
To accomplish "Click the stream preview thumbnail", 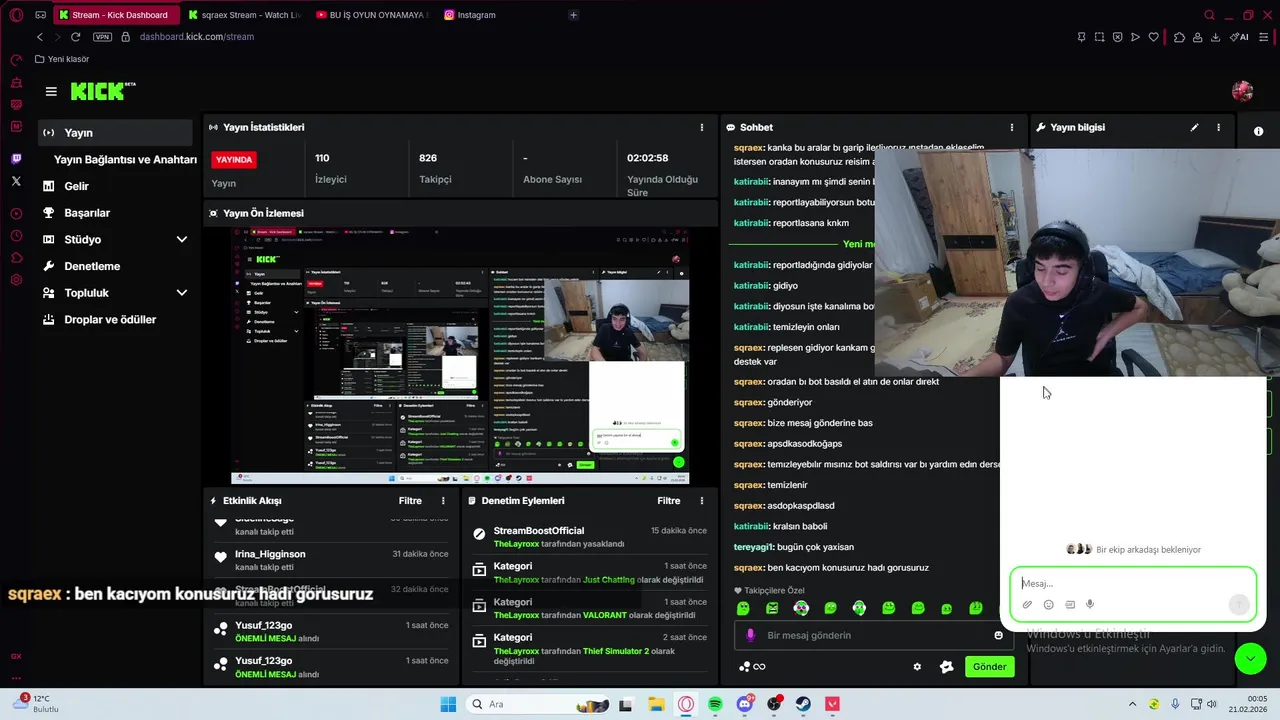I will [460, 356].
